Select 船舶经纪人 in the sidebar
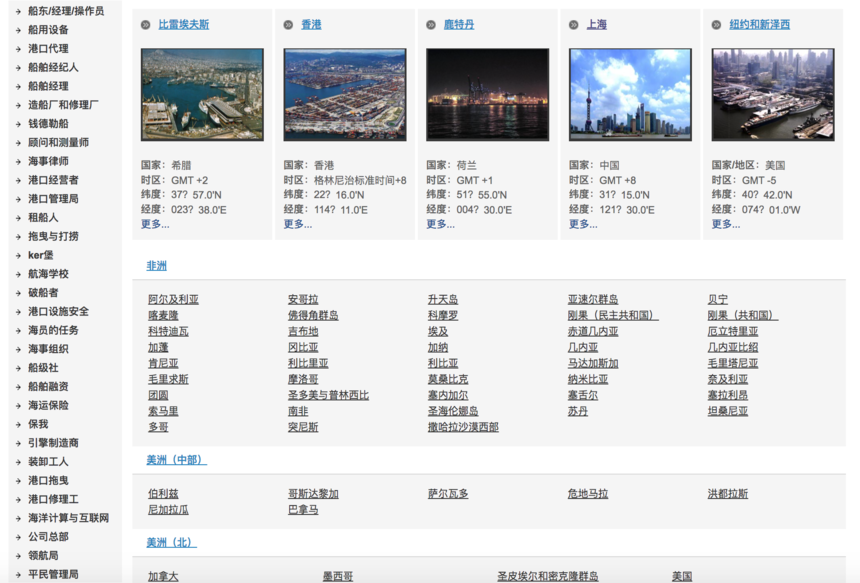 [x=53, y=67]
